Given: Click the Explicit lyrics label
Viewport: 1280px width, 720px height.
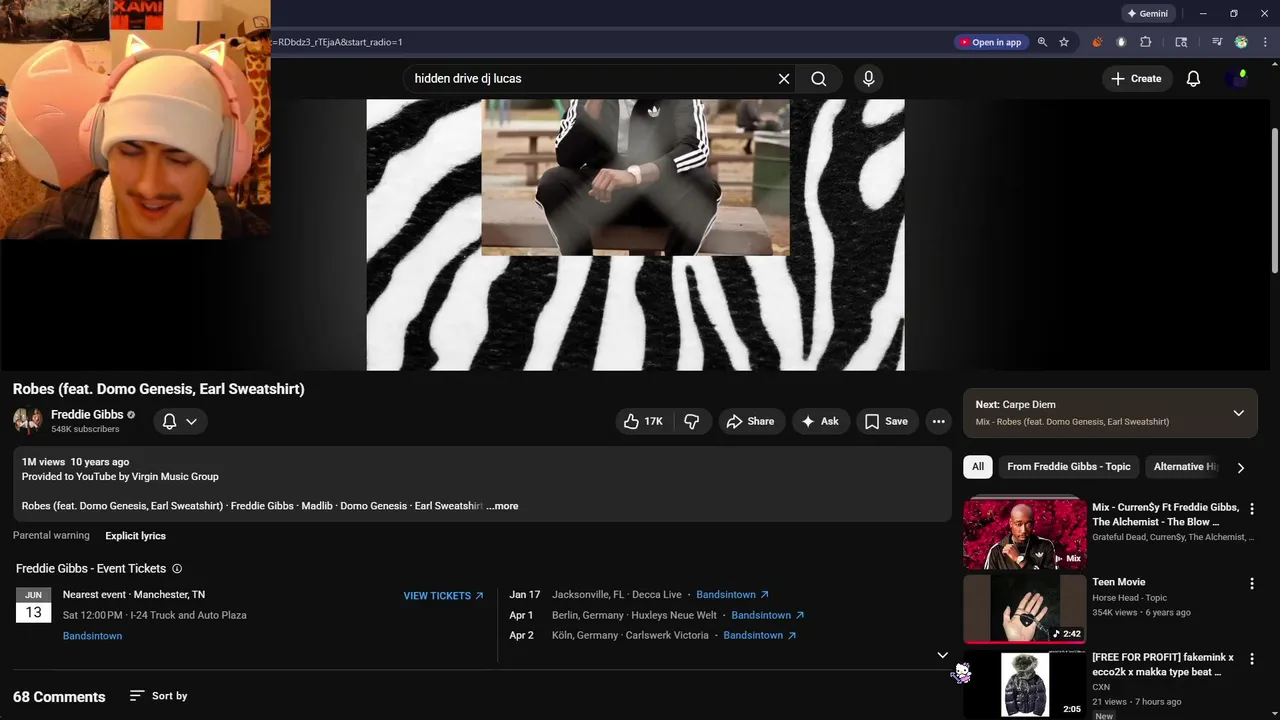Looking at the screenshot, I should [135, 536].
